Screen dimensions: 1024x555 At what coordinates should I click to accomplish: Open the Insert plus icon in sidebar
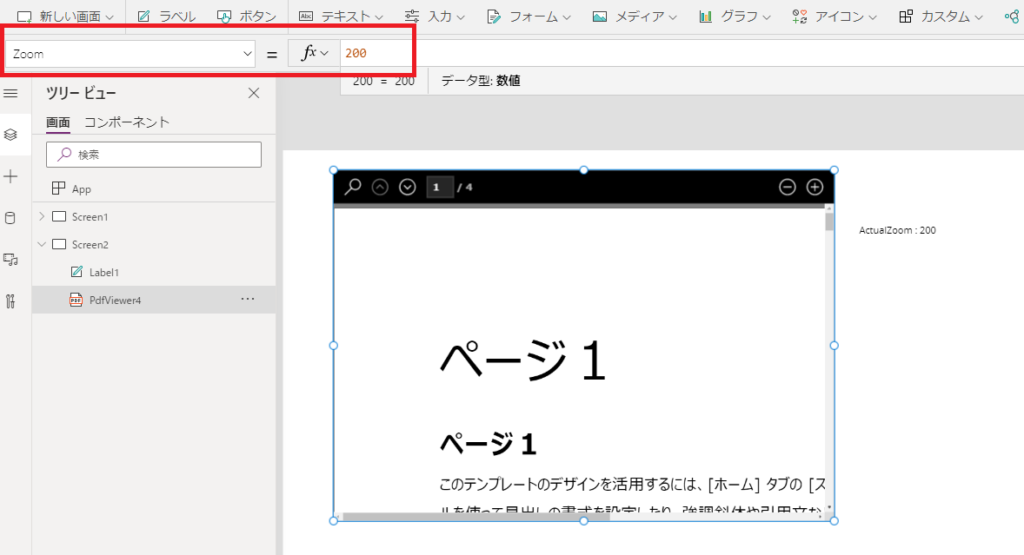[x=10, y=176]
